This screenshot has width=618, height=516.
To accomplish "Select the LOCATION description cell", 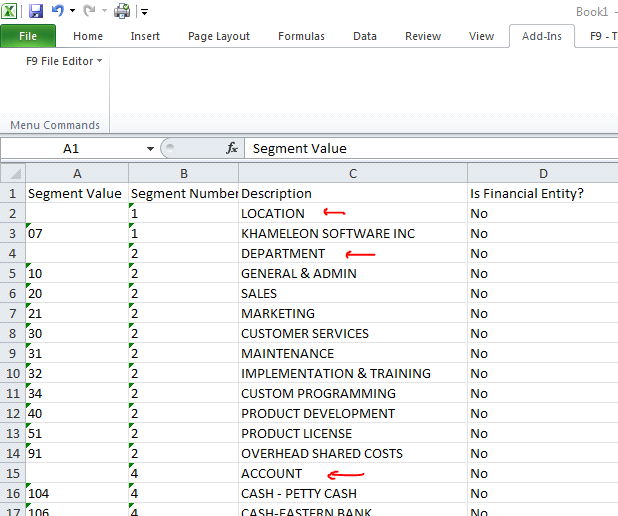I will [353, 213].
